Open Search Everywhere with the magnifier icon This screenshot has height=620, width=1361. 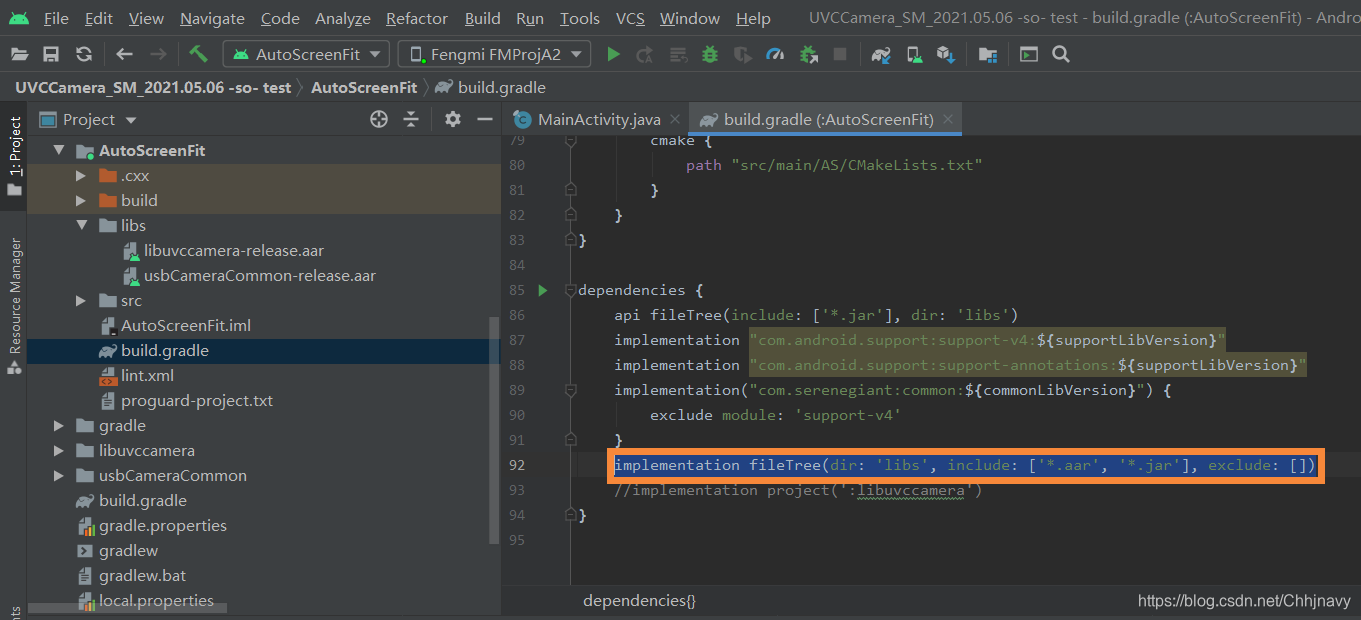click(1059, 54)
